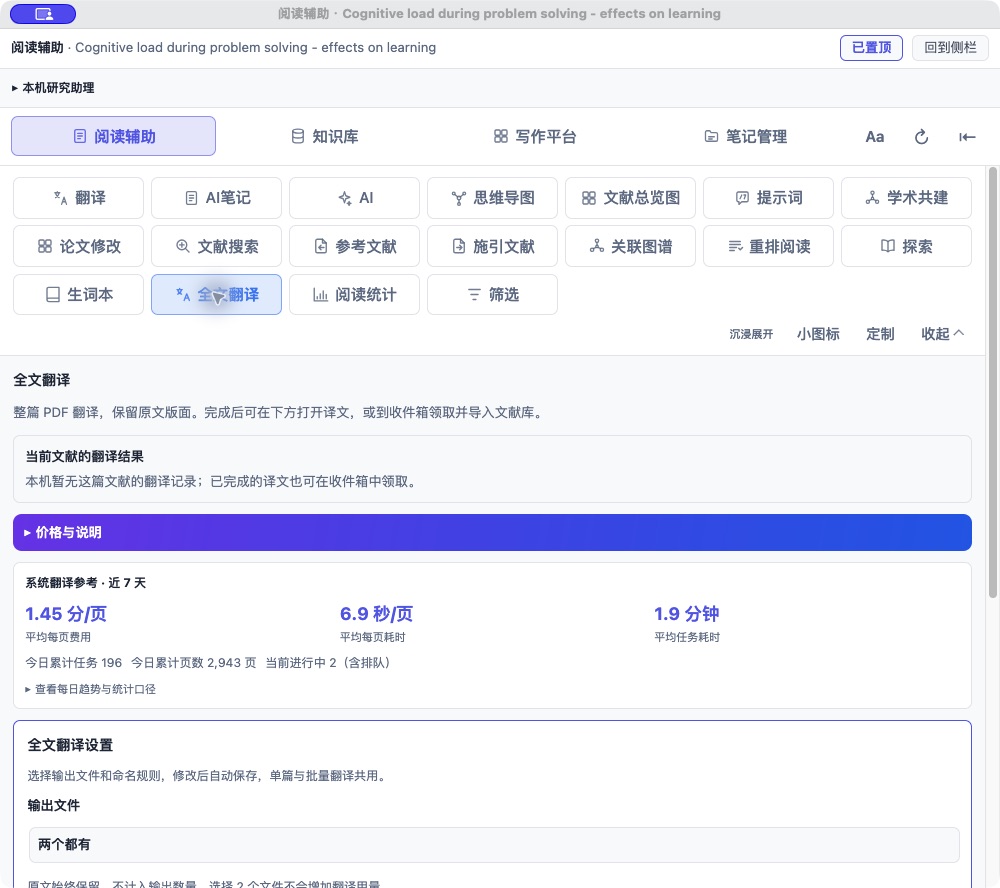This screenshot has height=888, width=1000.
Task: Click the refresh icon
Action: (x=921, y=137)
